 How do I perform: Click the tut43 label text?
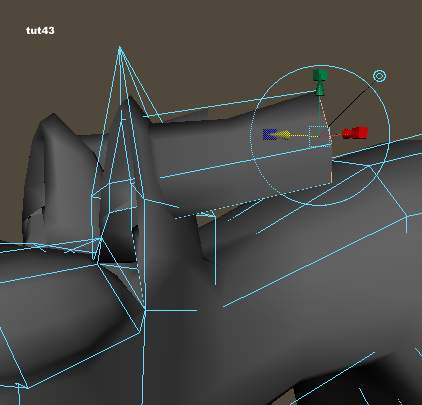click(40, 30)
